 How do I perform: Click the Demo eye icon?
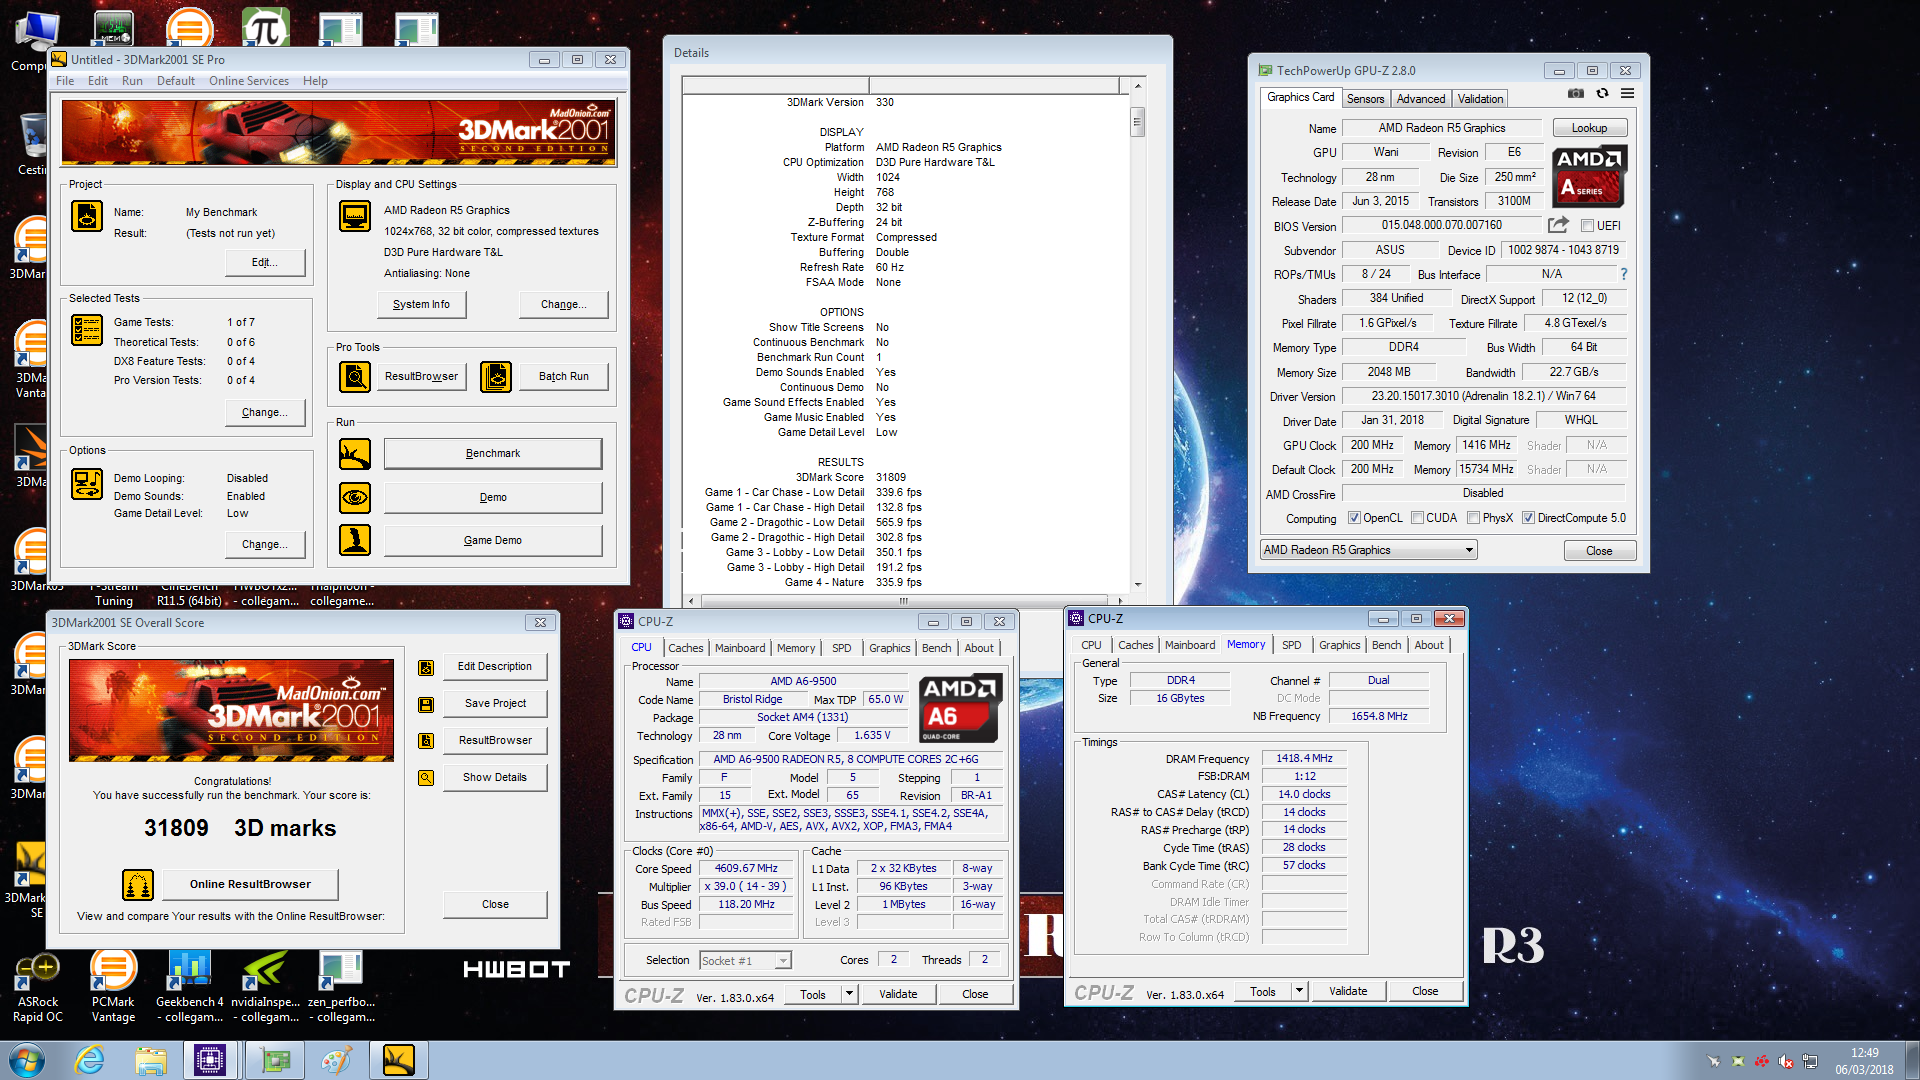click(355, 497)
